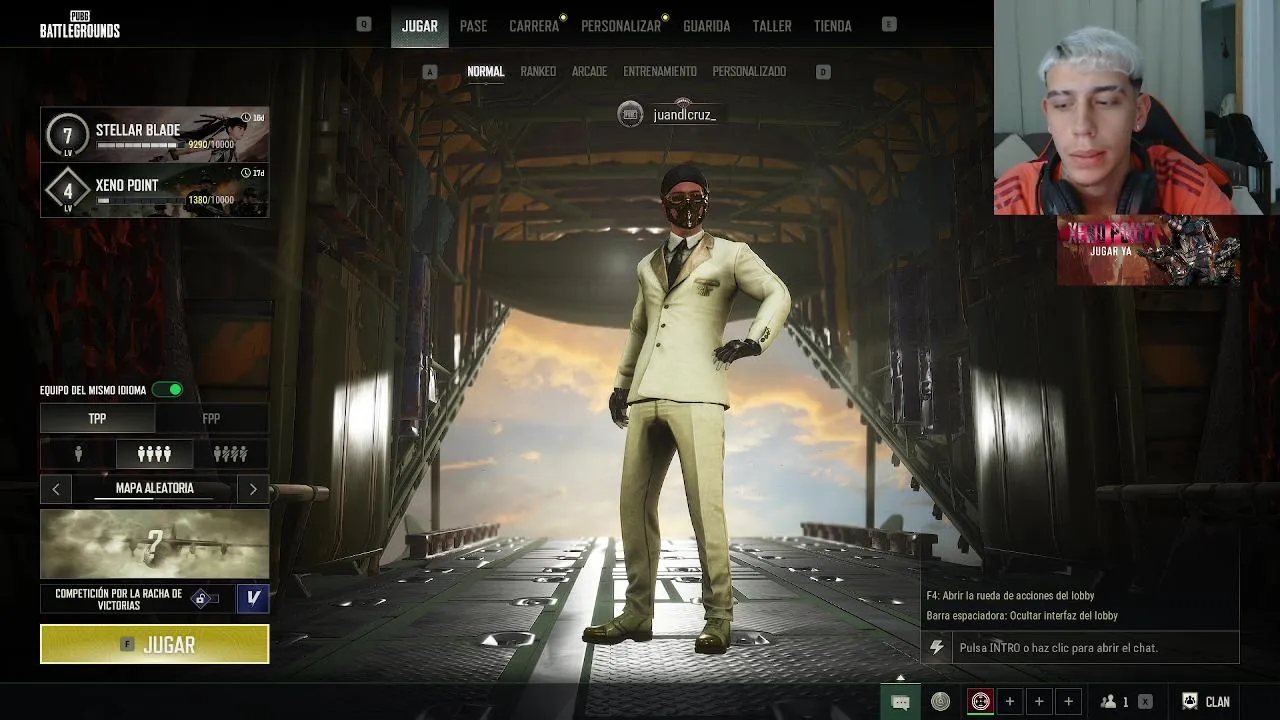Switch perspective to TPP

coord(97,419)
